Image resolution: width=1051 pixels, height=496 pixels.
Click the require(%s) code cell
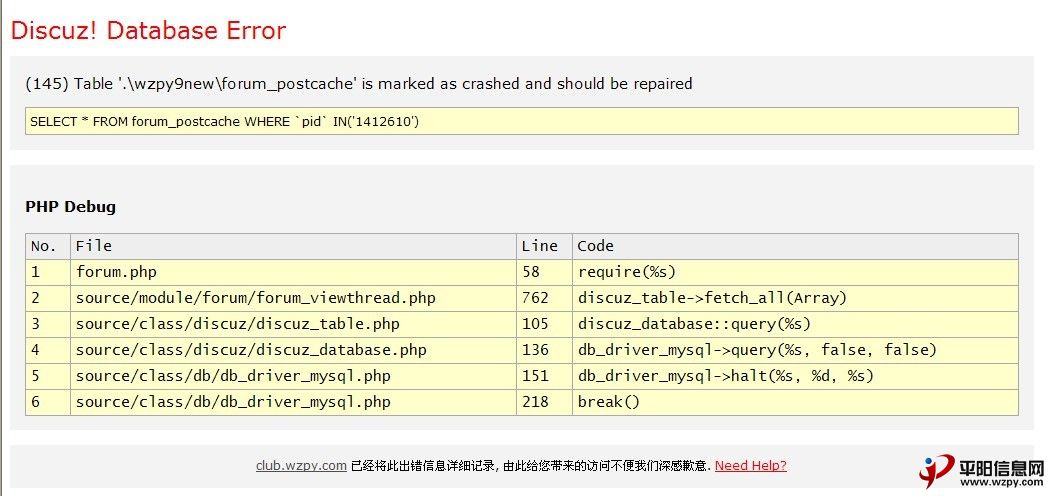(x=796, y=272)
